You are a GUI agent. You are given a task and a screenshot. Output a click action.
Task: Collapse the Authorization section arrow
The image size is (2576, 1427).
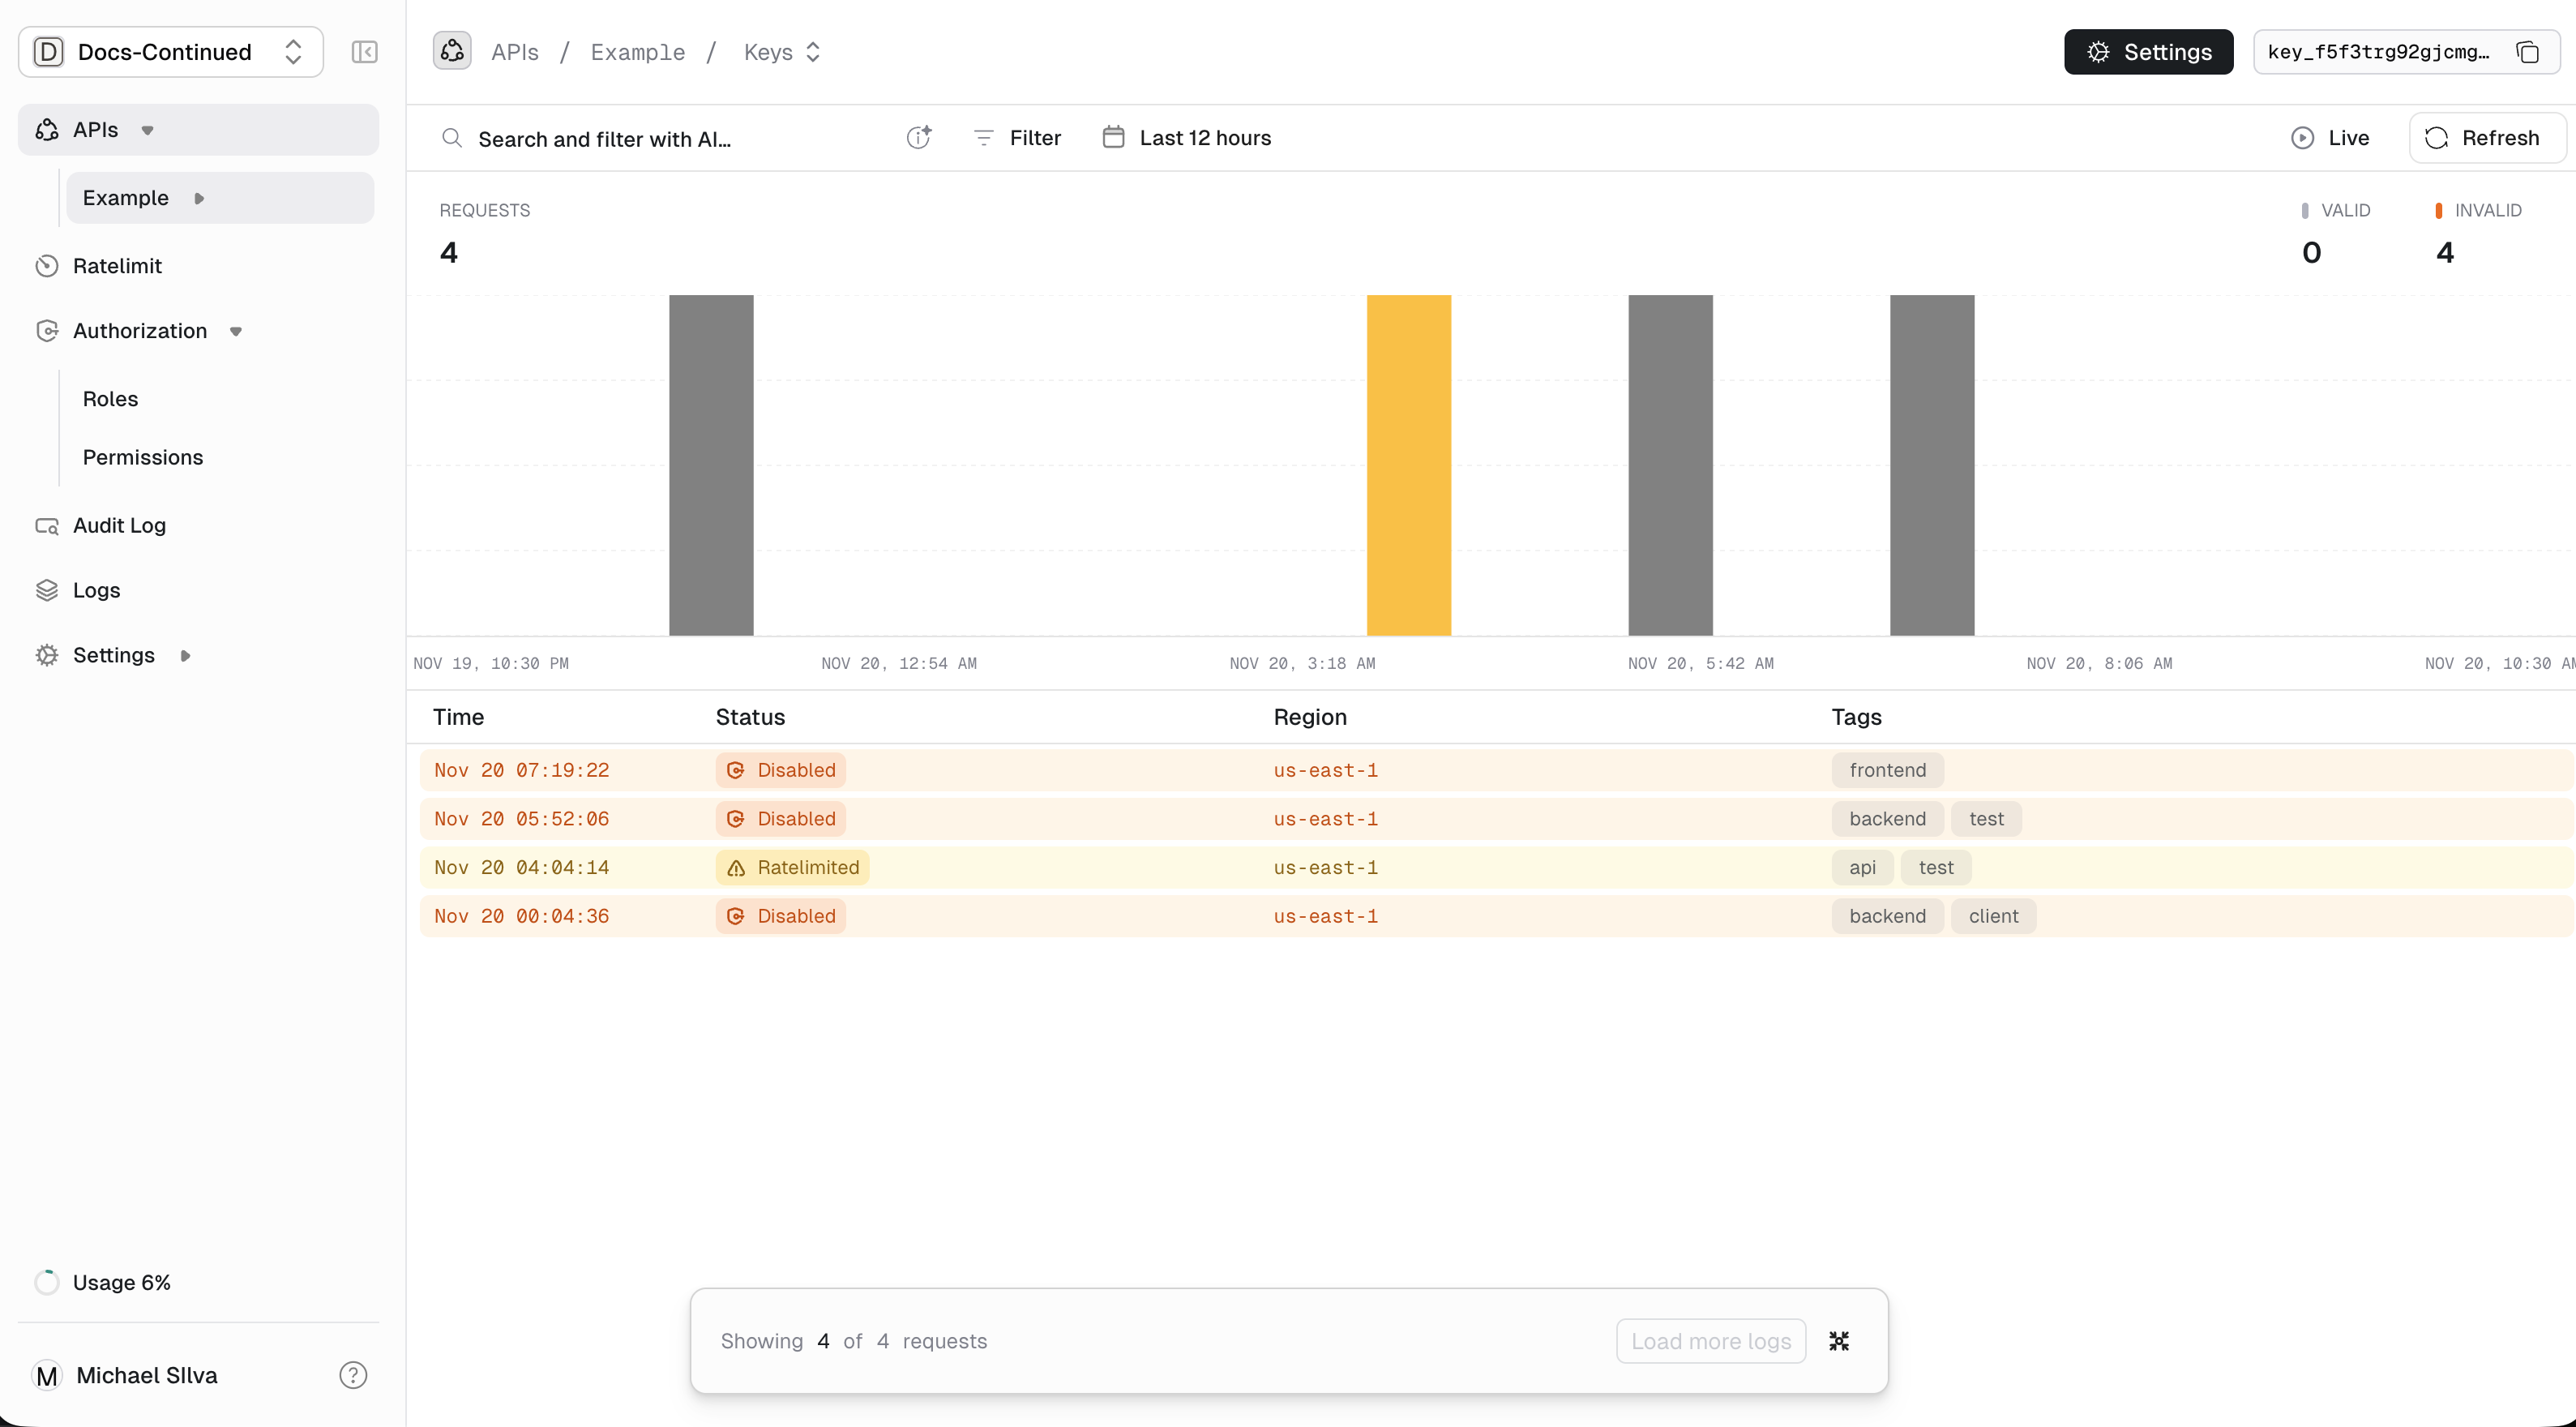click(236, 331)
